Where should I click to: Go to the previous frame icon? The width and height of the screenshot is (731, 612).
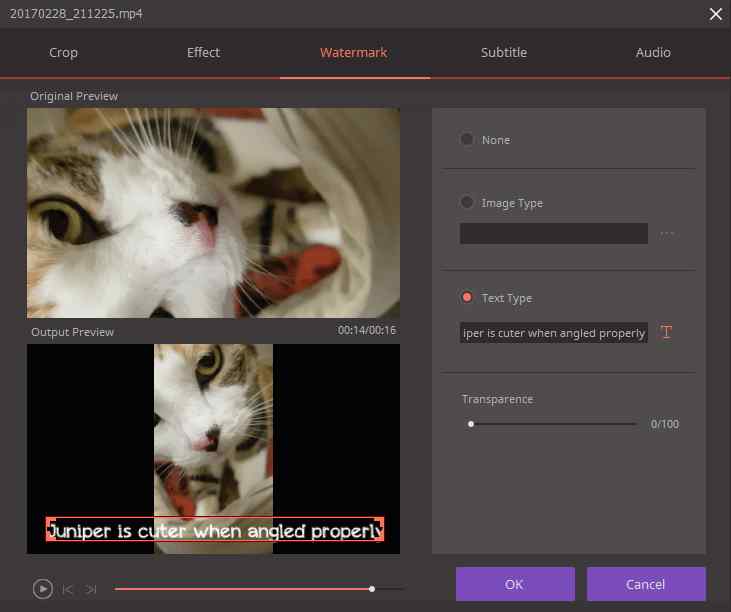pos(68,590)
